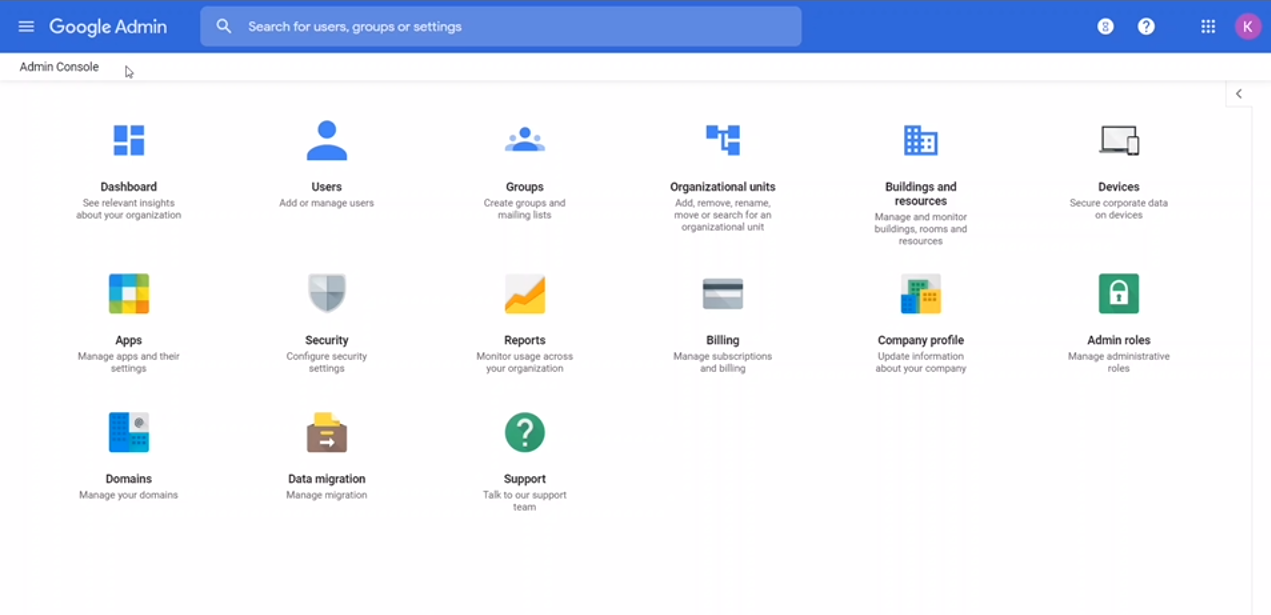The height and width of the screenshot is (615, 1271).
Task: Open the Company profile buildings icon
Action: 921,294
